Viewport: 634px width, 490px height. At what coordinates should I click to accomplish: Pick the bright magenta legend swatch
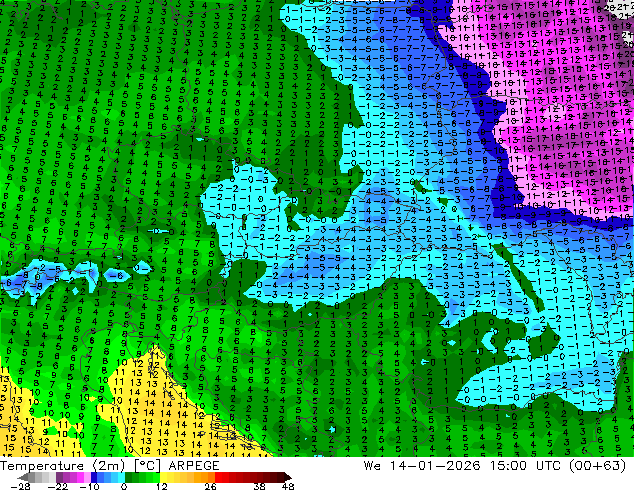[80, 477]
